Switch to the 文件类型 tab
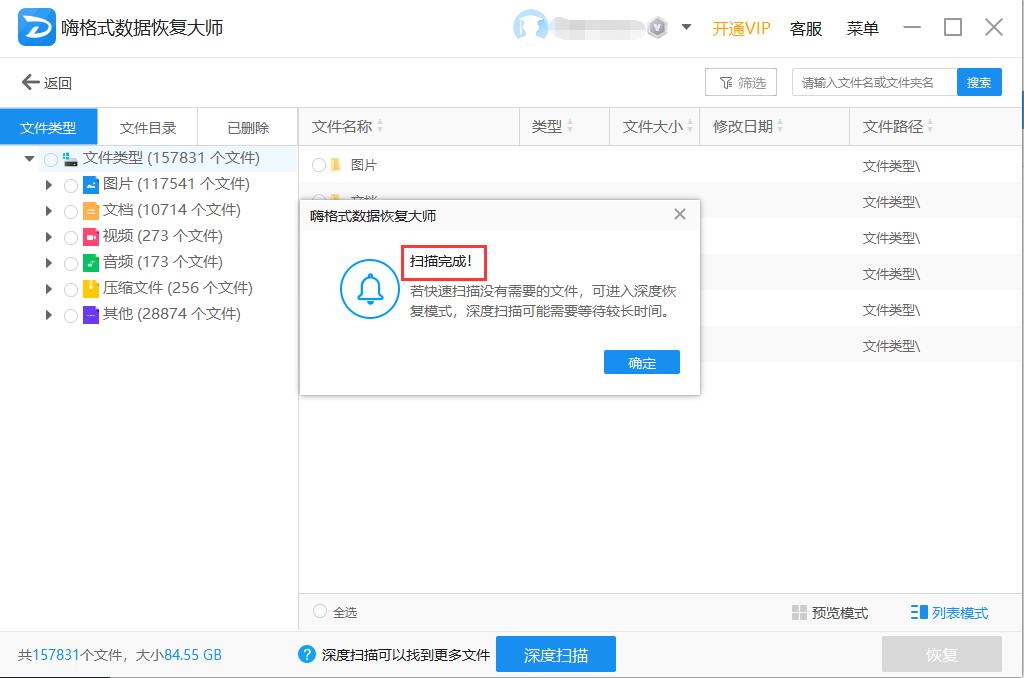Viewport: 1024px width, 678px height. (48, 127)
